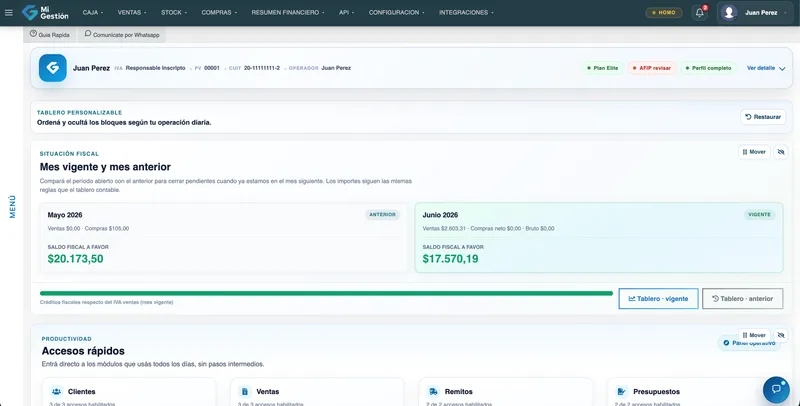Screen dimensions: 800x406
Task: Click the $17.570,19 balance amount
Action: point(451,259)
